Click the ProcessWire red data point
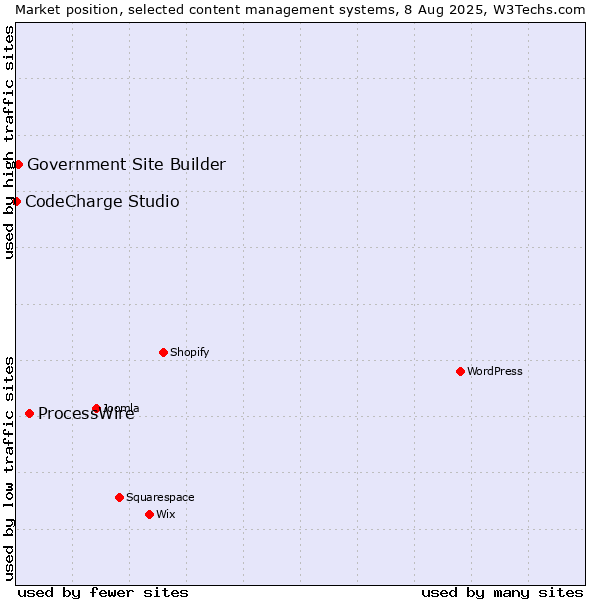Viewport: 600px width, 600px height. click(x=29, y=413)
